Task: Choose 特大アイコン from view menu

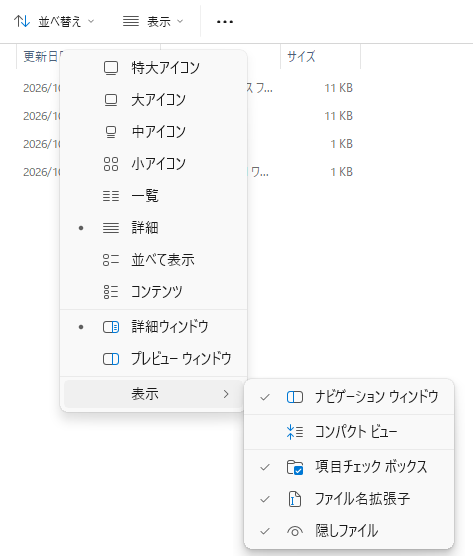Action: (153, 68)
